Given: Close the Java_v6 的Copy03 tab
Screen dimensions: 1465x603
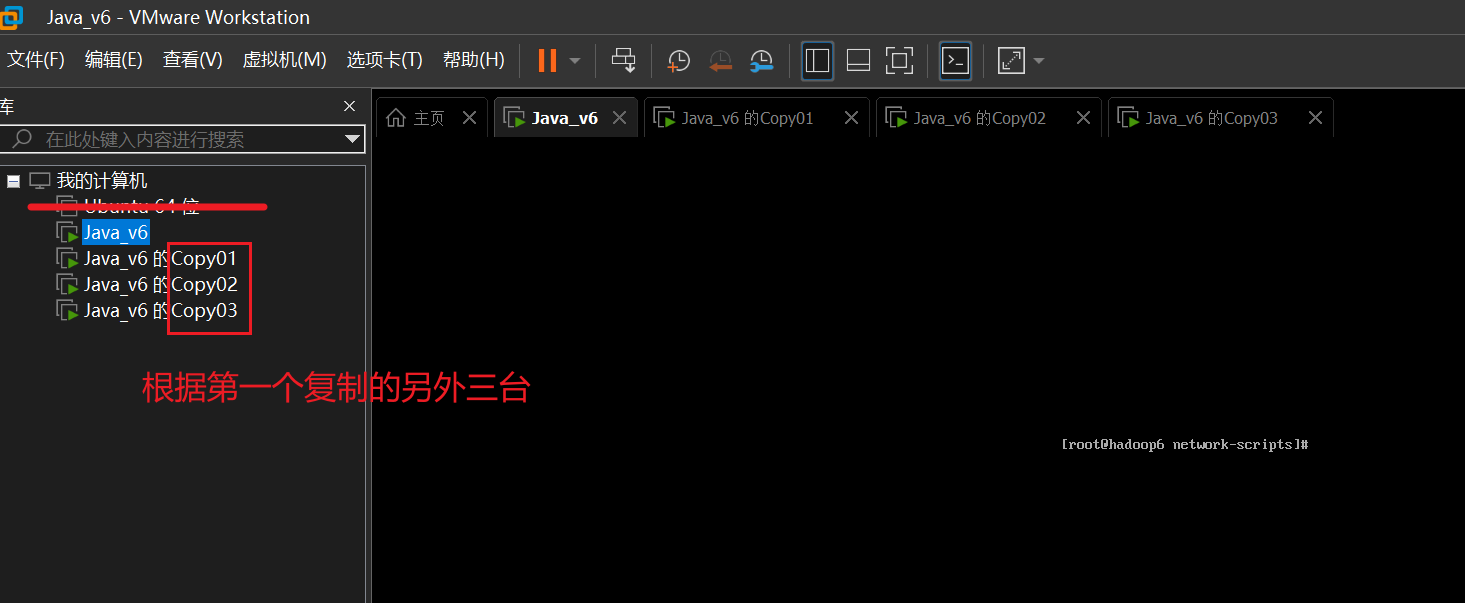Looking at the screenshot, I should pyautogui.click(x=1315, y=118).
